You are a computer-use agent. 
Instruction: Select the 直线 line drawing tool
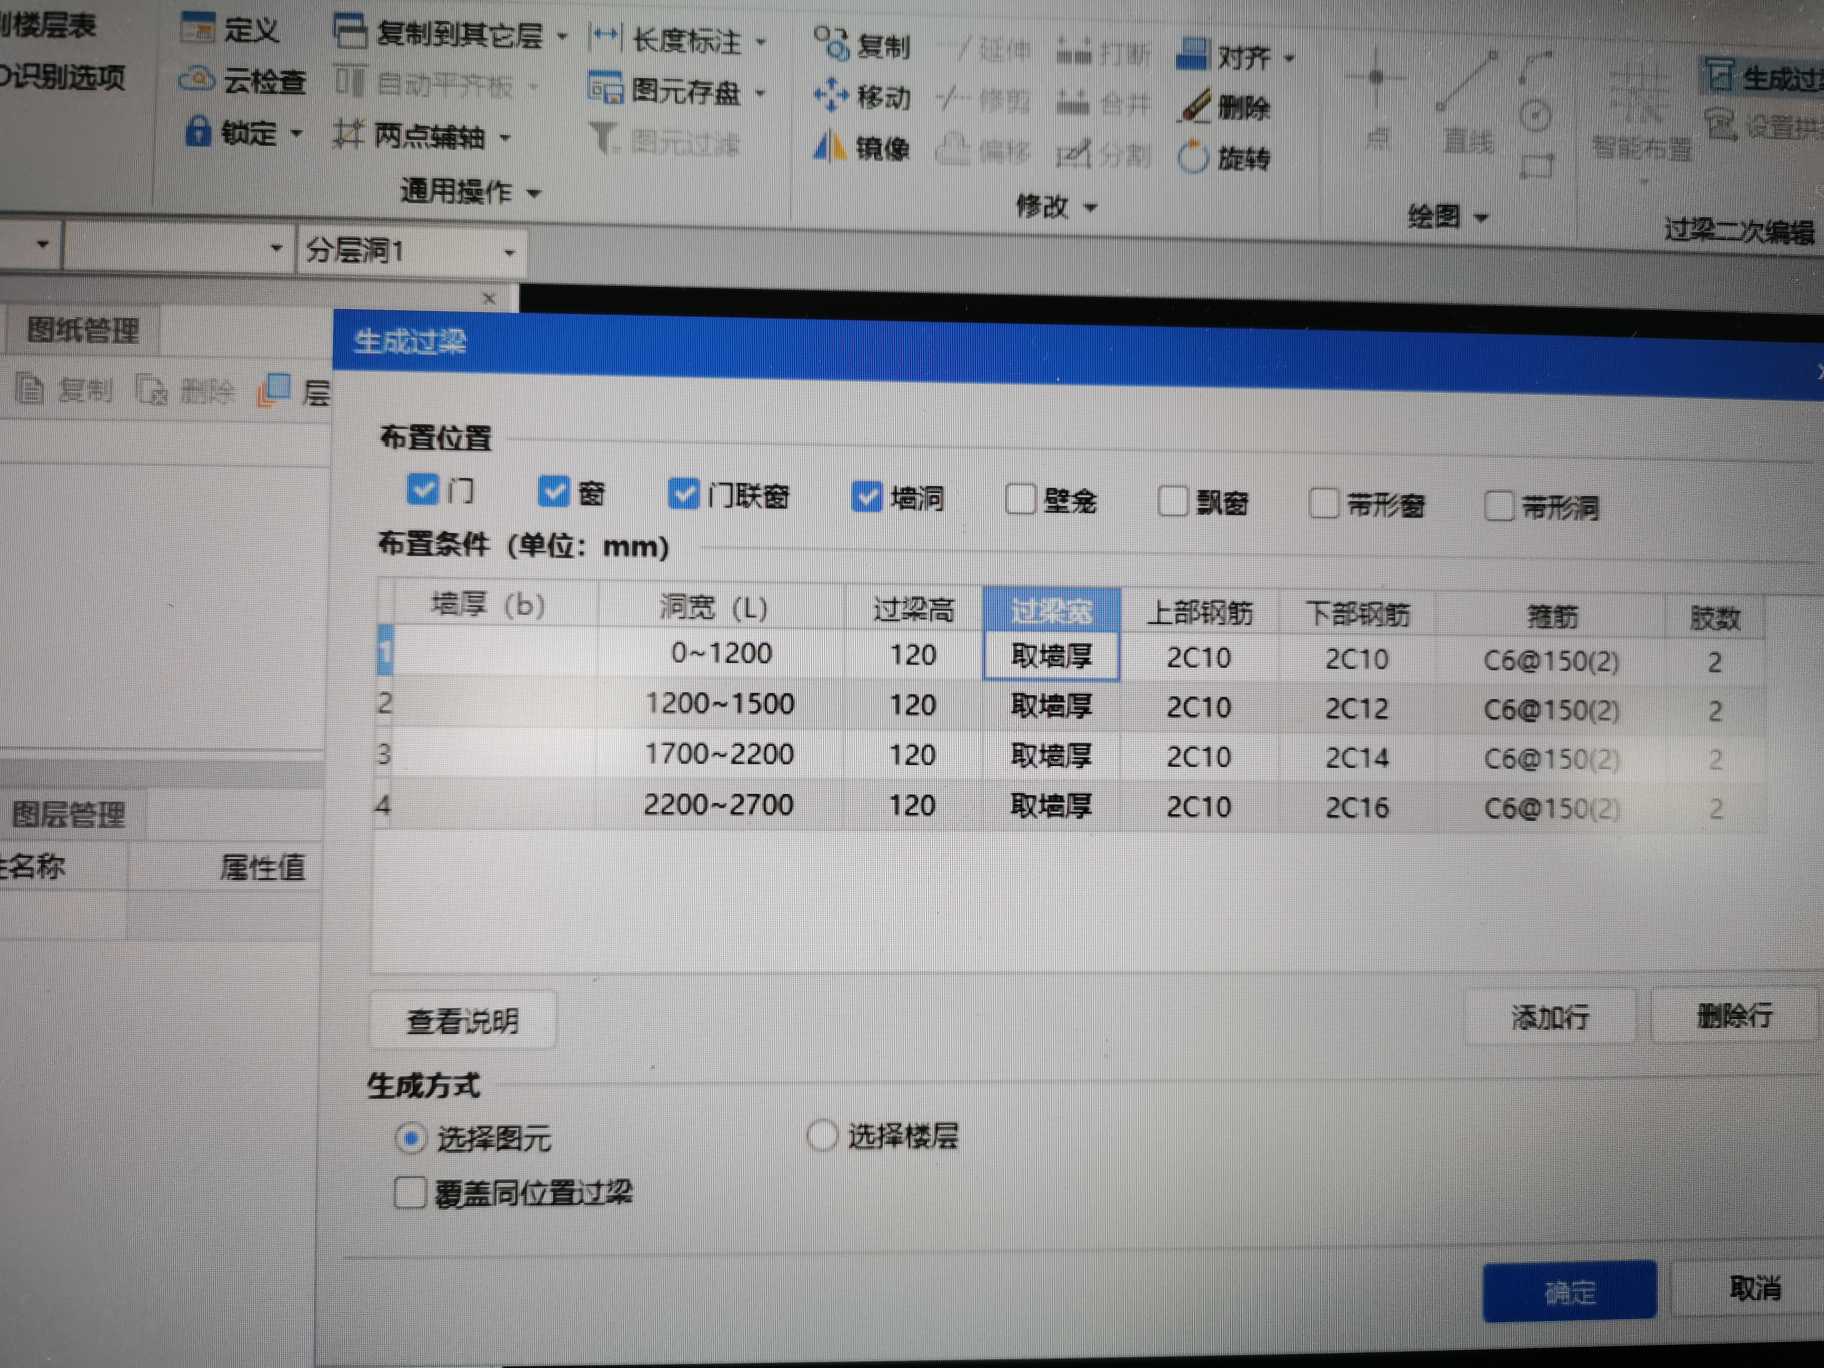1468,103
